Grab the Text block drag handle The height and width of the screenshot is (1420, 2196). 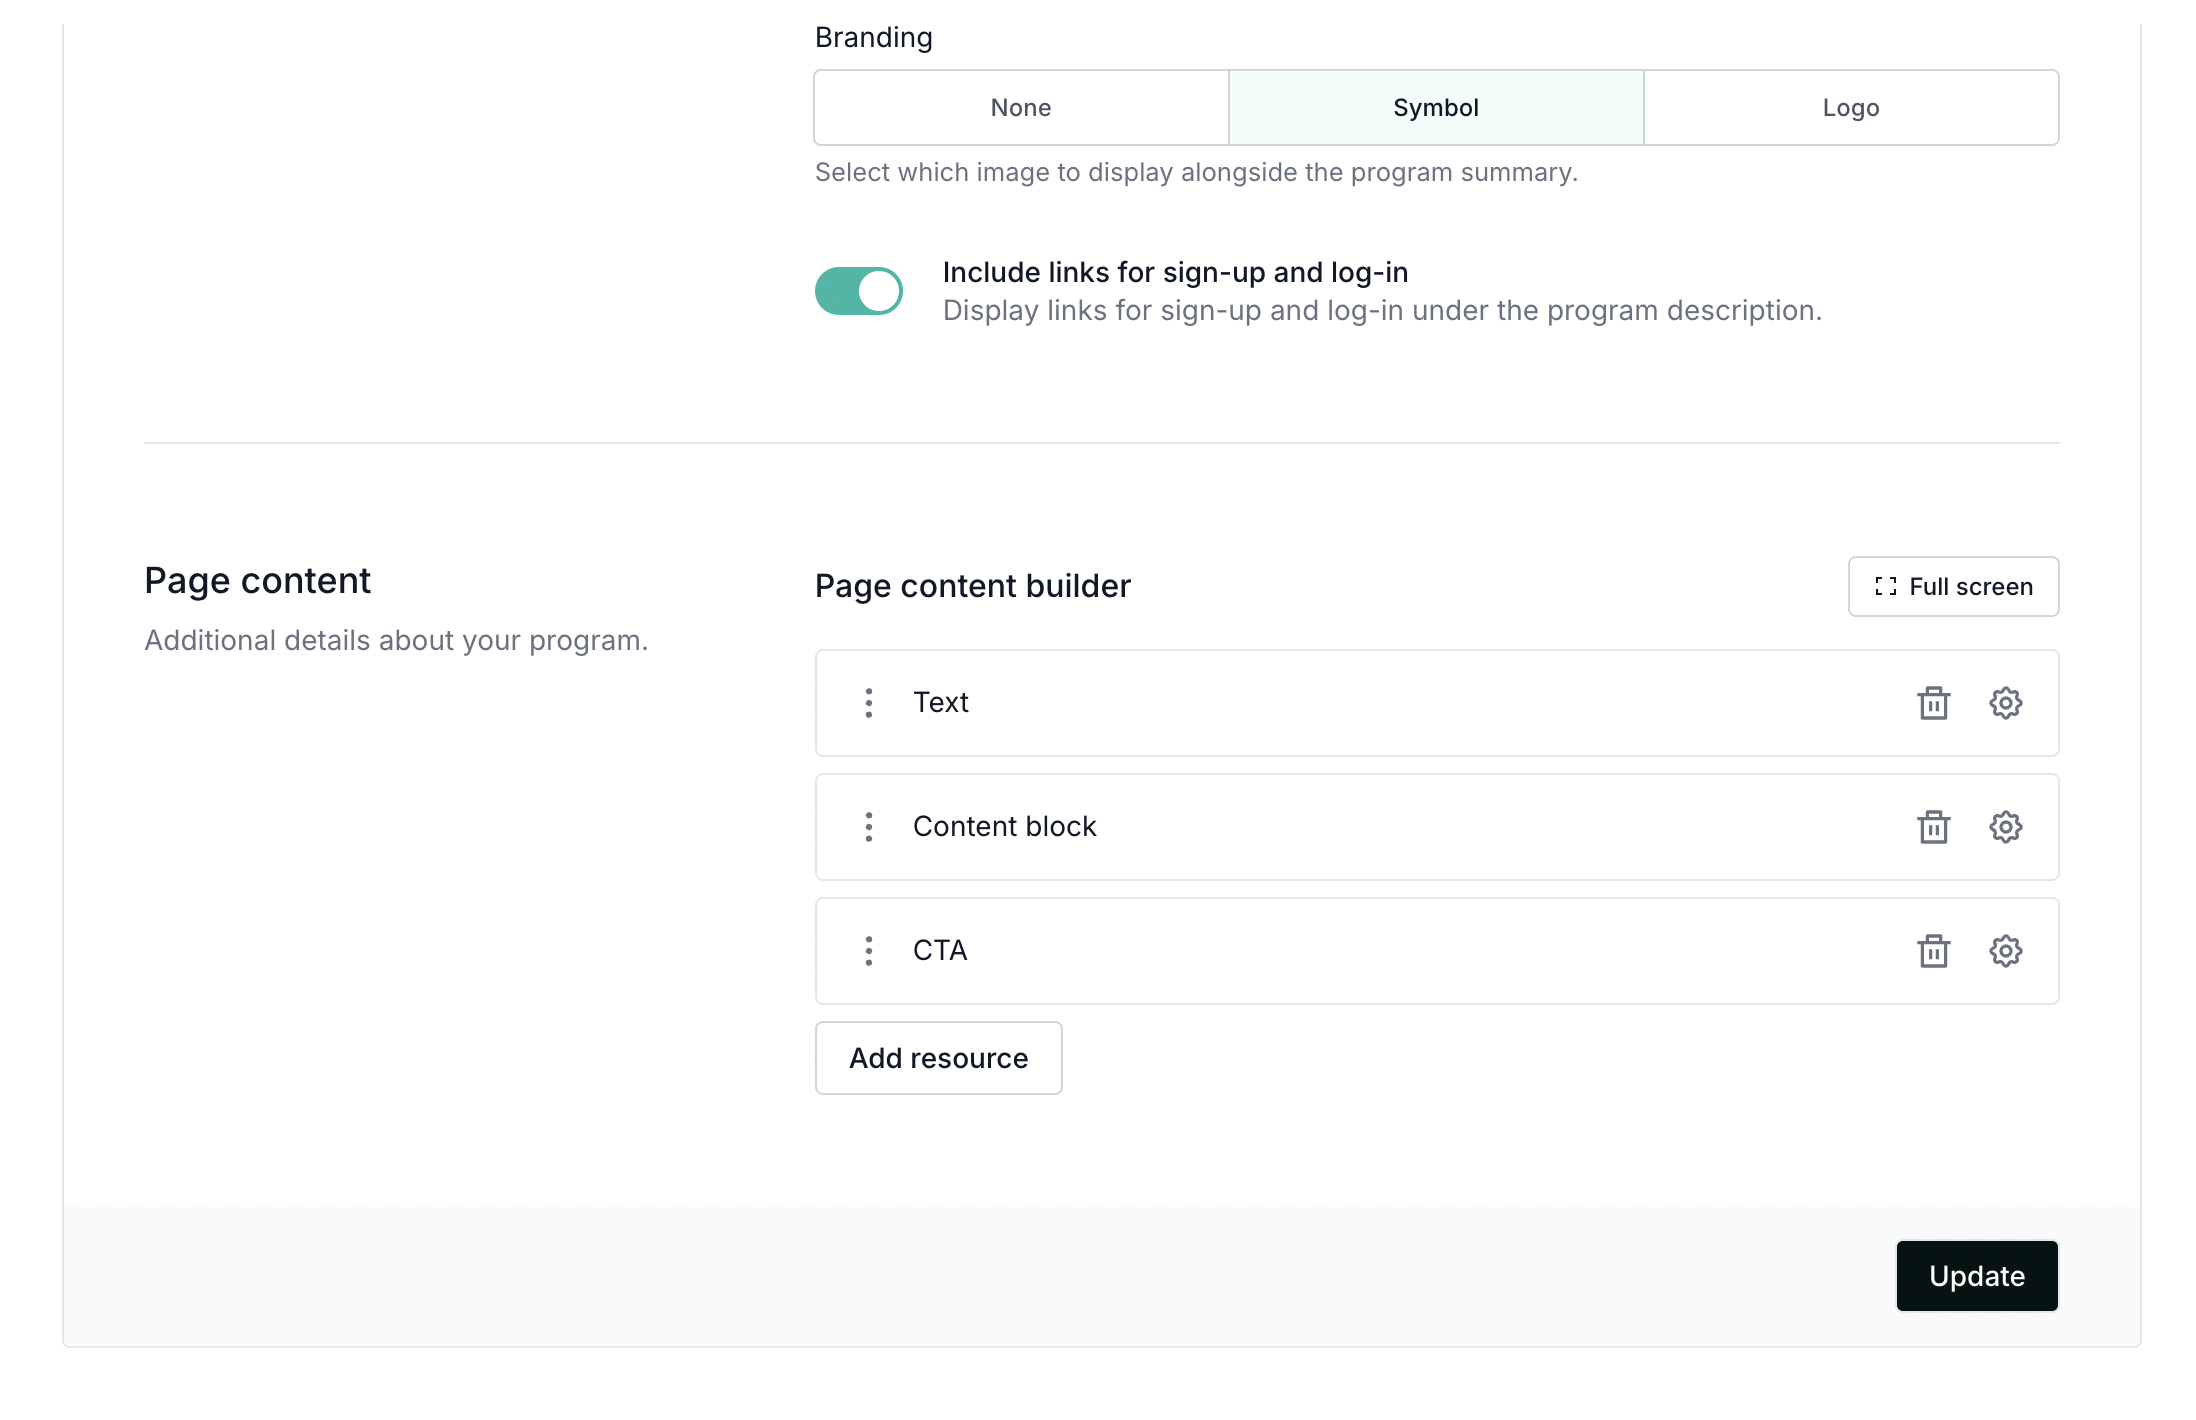click(x=868, y=703)
